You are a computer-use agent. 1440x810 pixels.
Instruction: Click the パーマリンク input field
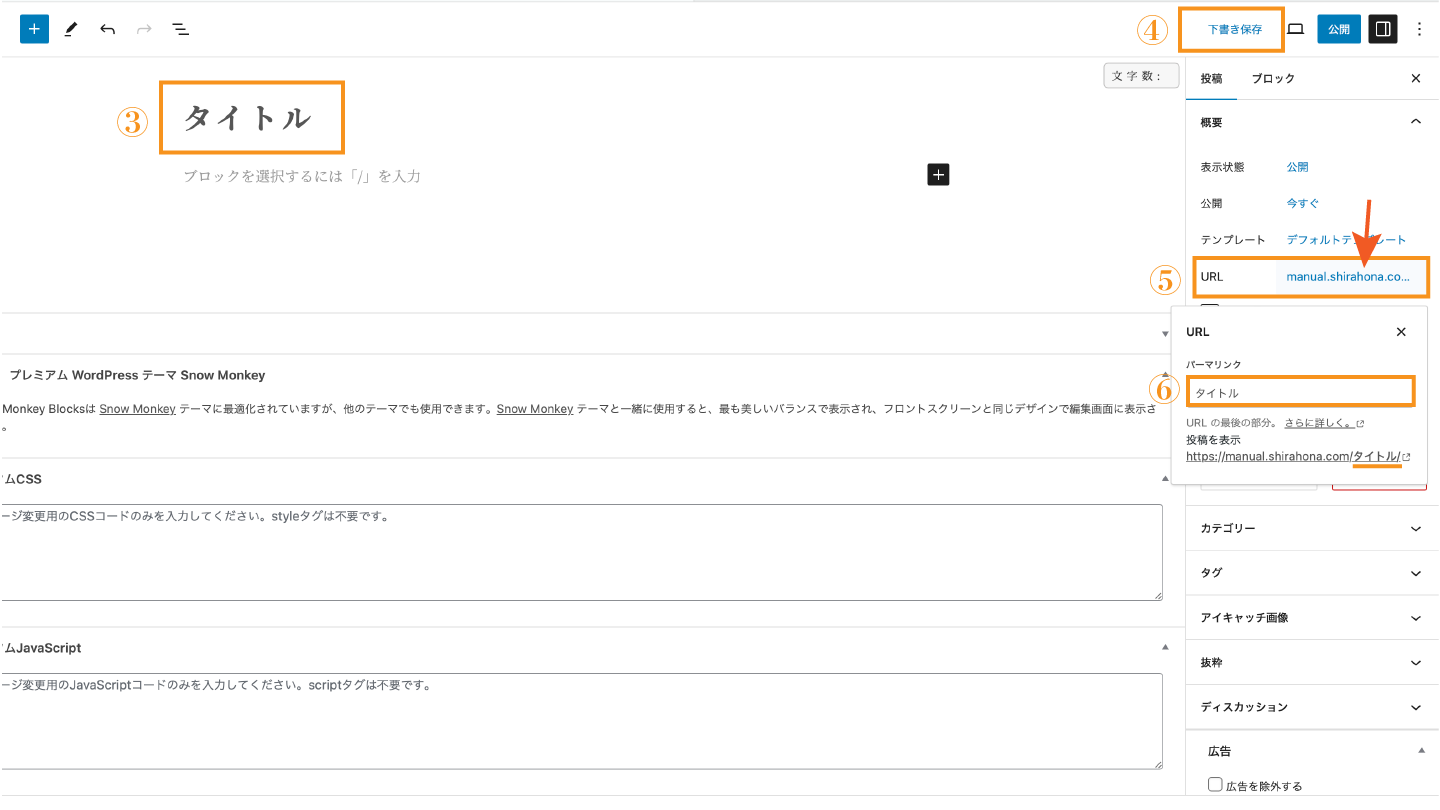click(x=1300, y=393)
